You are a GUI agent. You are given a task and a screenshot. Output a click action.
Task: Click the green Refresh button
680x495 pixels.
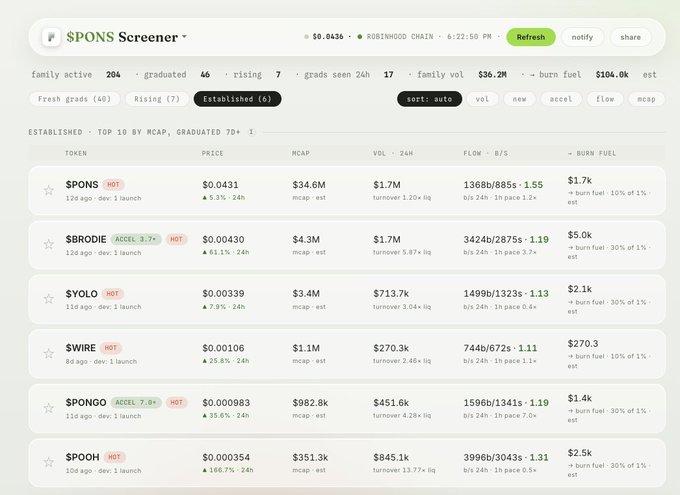pyautogui.click(x=530, y=37)
